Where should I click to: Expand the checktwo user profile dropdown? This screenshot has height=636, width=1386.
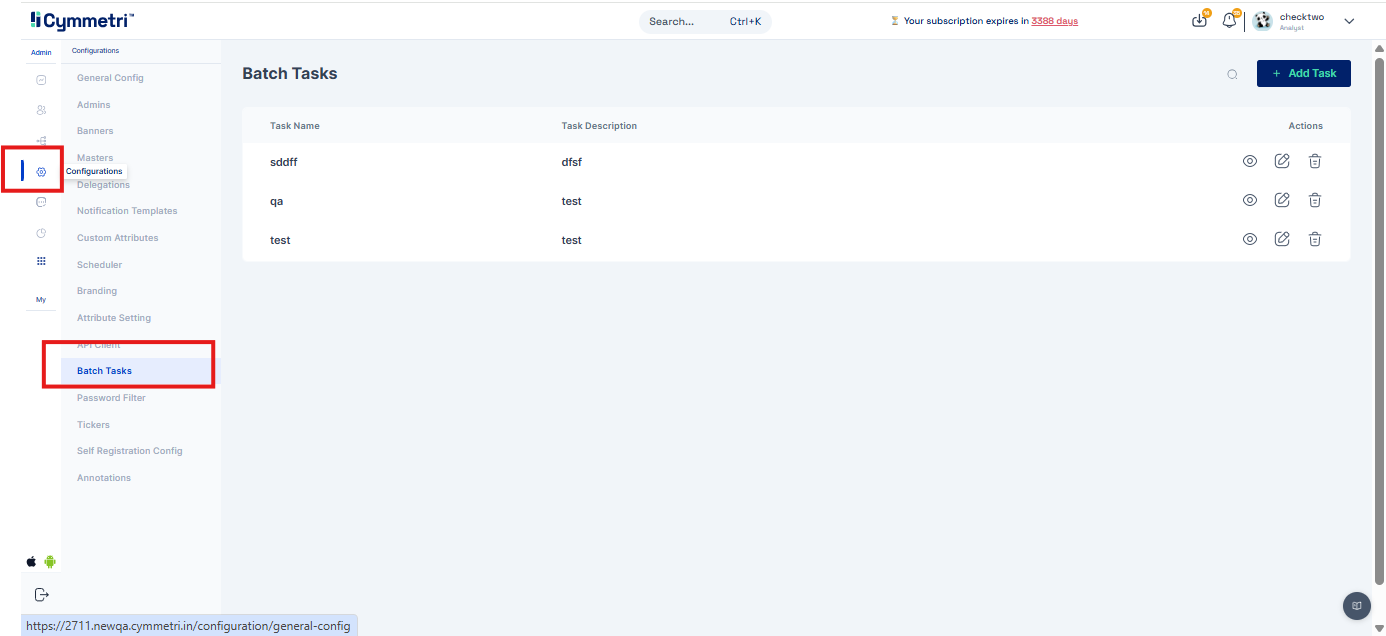pyautogui.click(x=1349, y=21)
